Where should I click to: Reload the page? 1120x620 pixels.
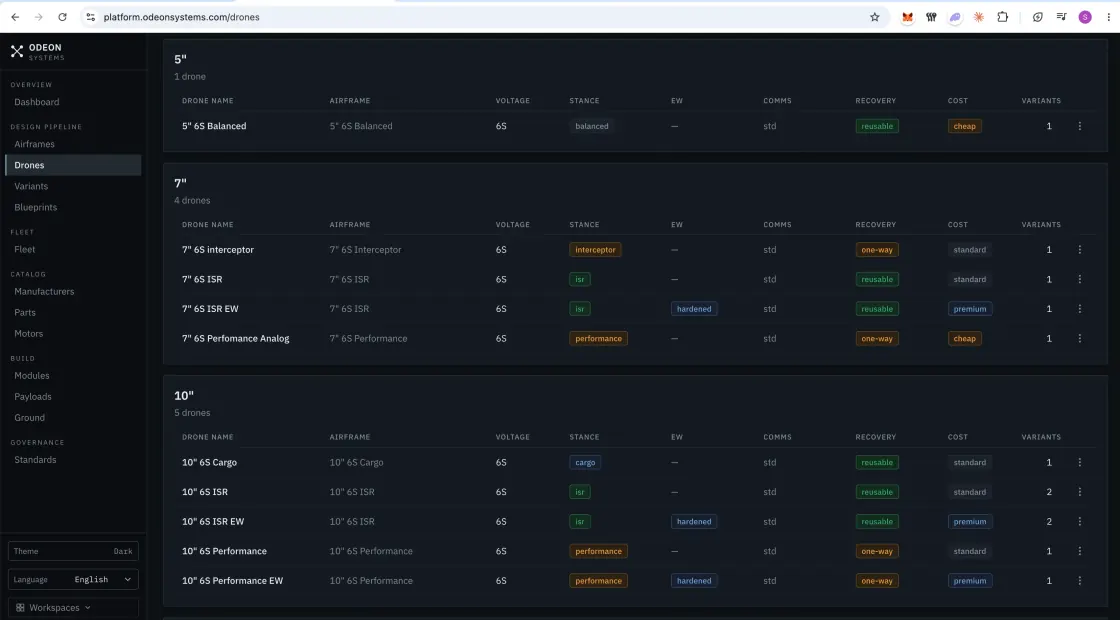click(62, 17)
